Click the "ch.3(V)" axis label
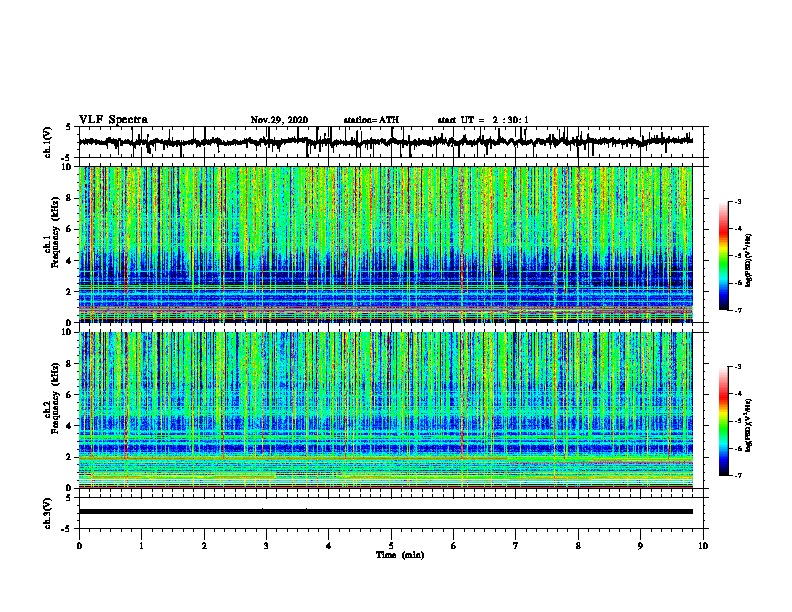 tap(47, 513)
